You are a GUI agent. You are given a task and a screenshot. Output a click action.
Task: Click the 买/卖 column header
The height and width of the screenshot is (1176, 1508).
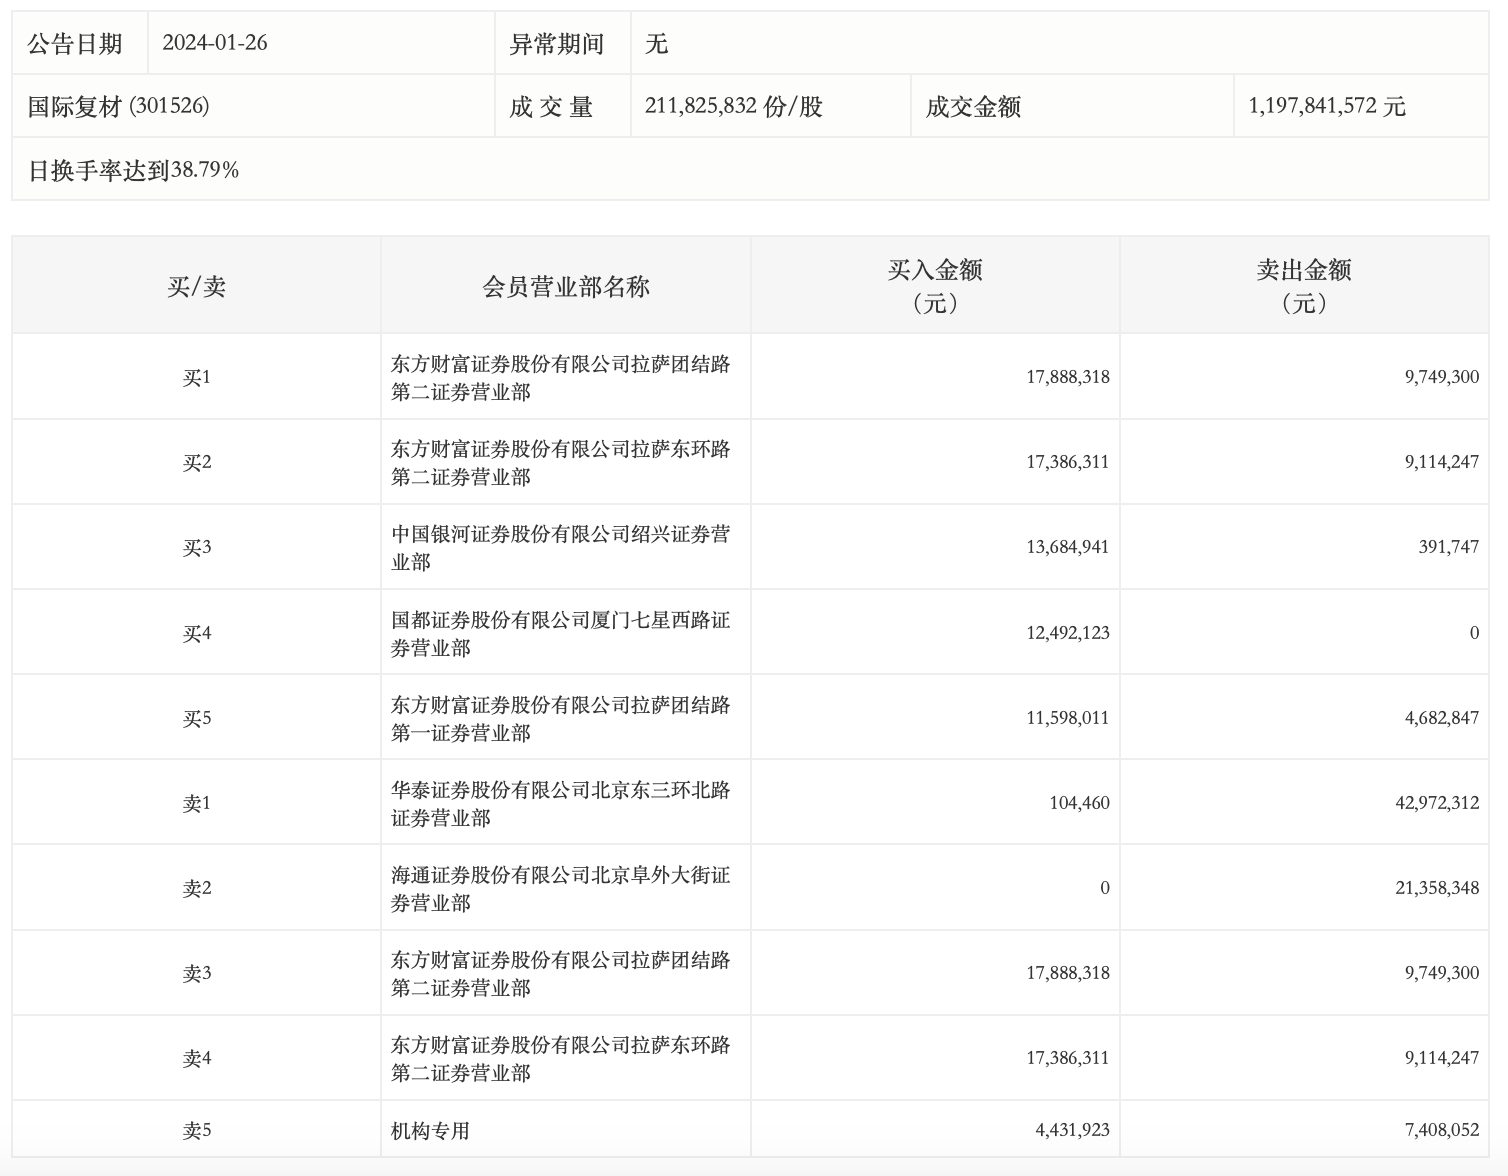tap(197, 287)
